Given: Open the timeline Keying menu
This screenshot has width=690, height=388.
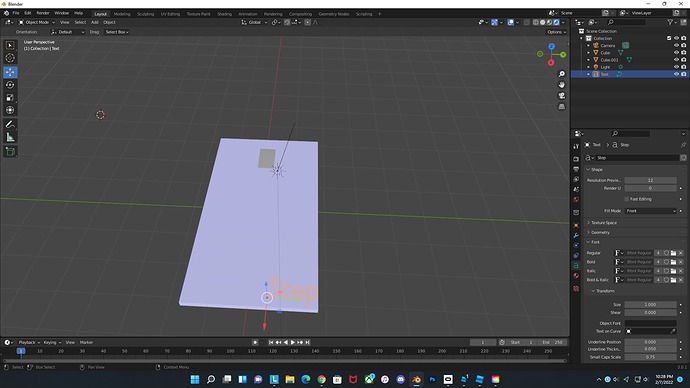Looking at the screenshot, I should coord(52,342).
